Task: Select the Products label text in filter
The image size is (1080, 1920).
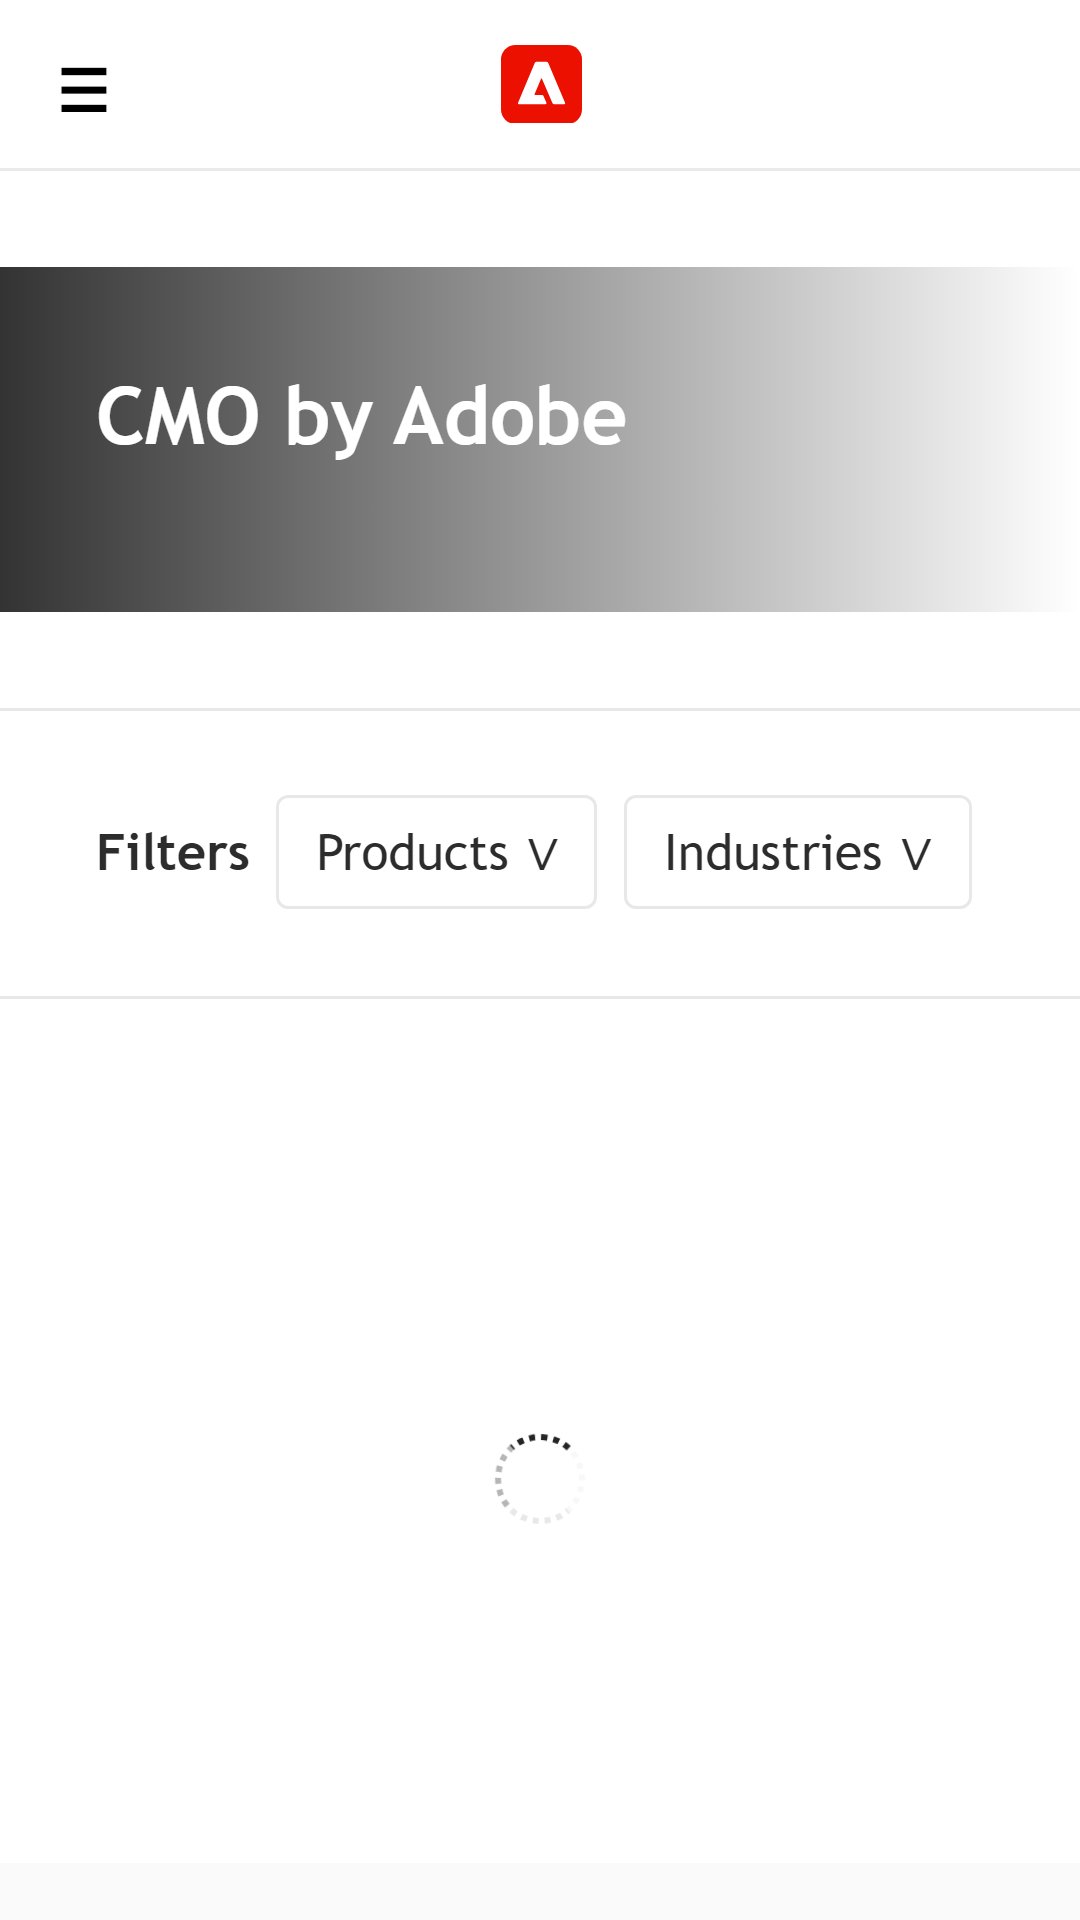Action: [x=412, y=853]
